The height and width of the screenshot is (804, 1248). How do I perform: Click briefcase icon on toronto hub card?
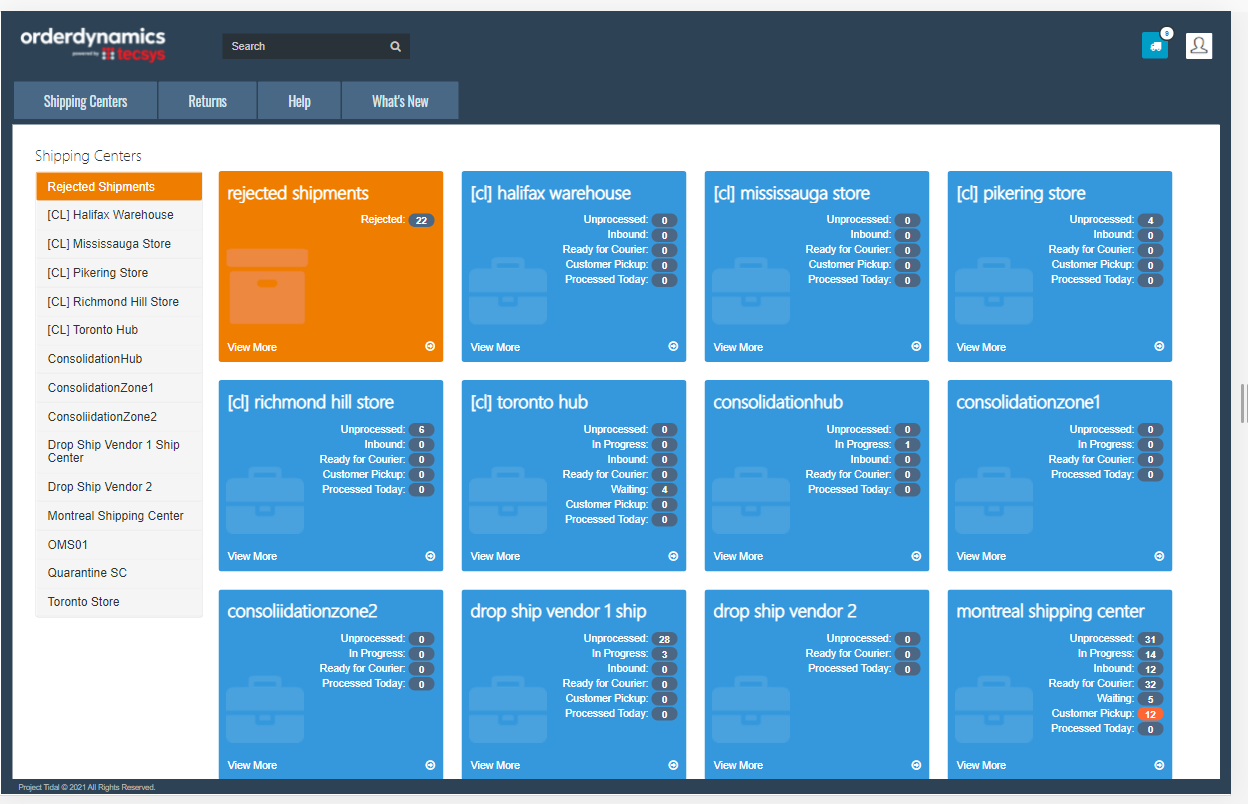tap(508, 500)
